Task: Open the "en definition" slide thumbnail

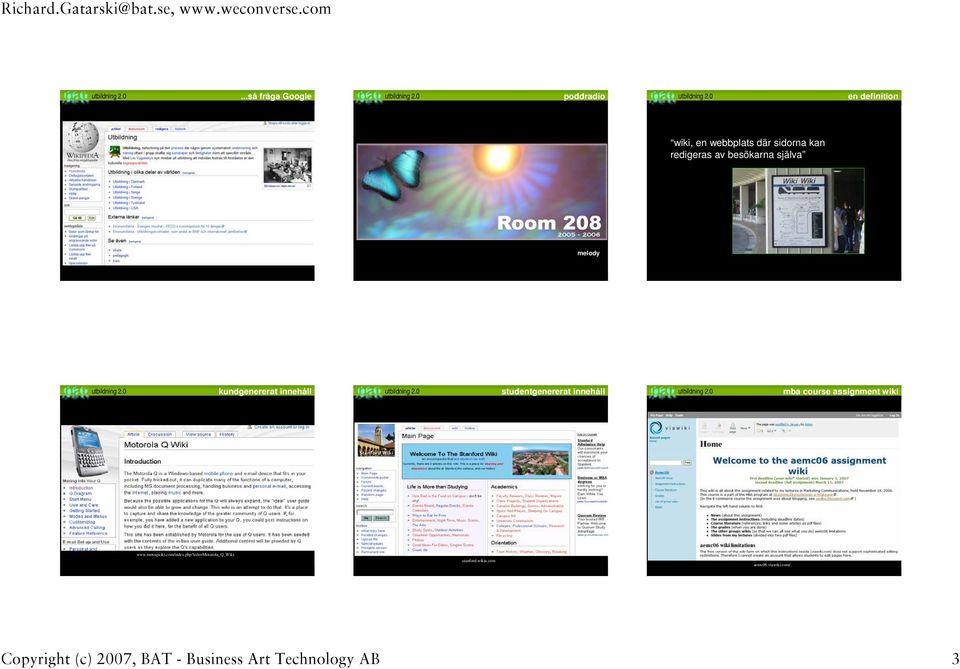Action: 774,185
